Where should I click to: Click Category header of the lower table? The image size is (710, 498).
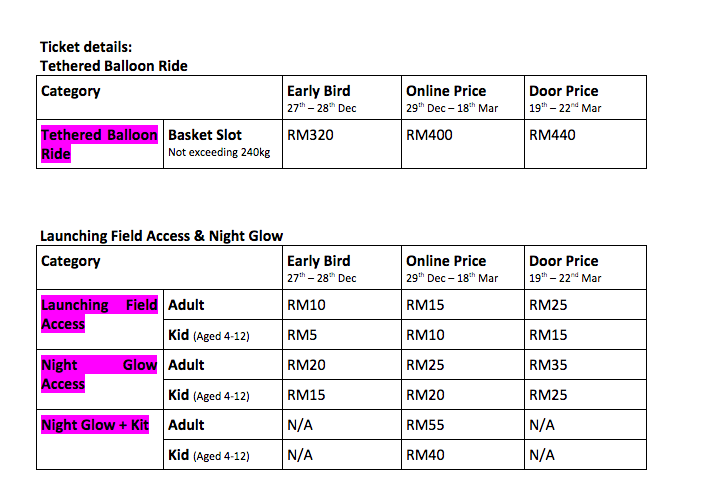(x=71, y=261)
